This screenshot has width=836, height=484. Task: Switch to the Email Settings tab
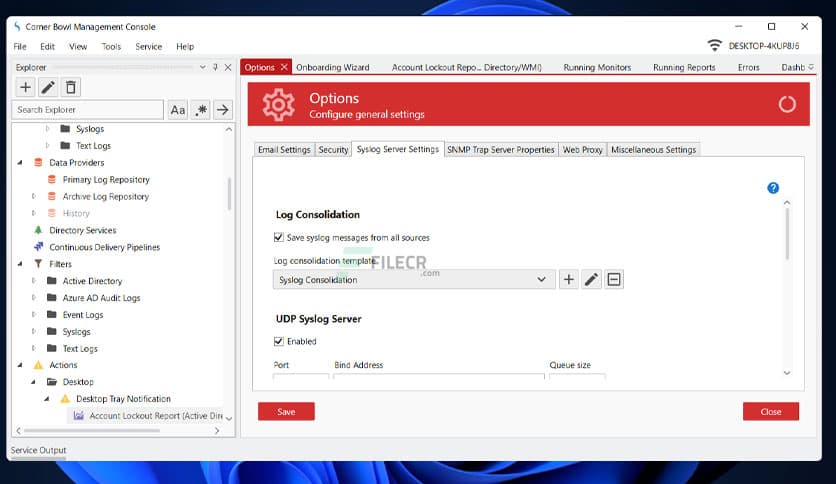tap(284, 150)
